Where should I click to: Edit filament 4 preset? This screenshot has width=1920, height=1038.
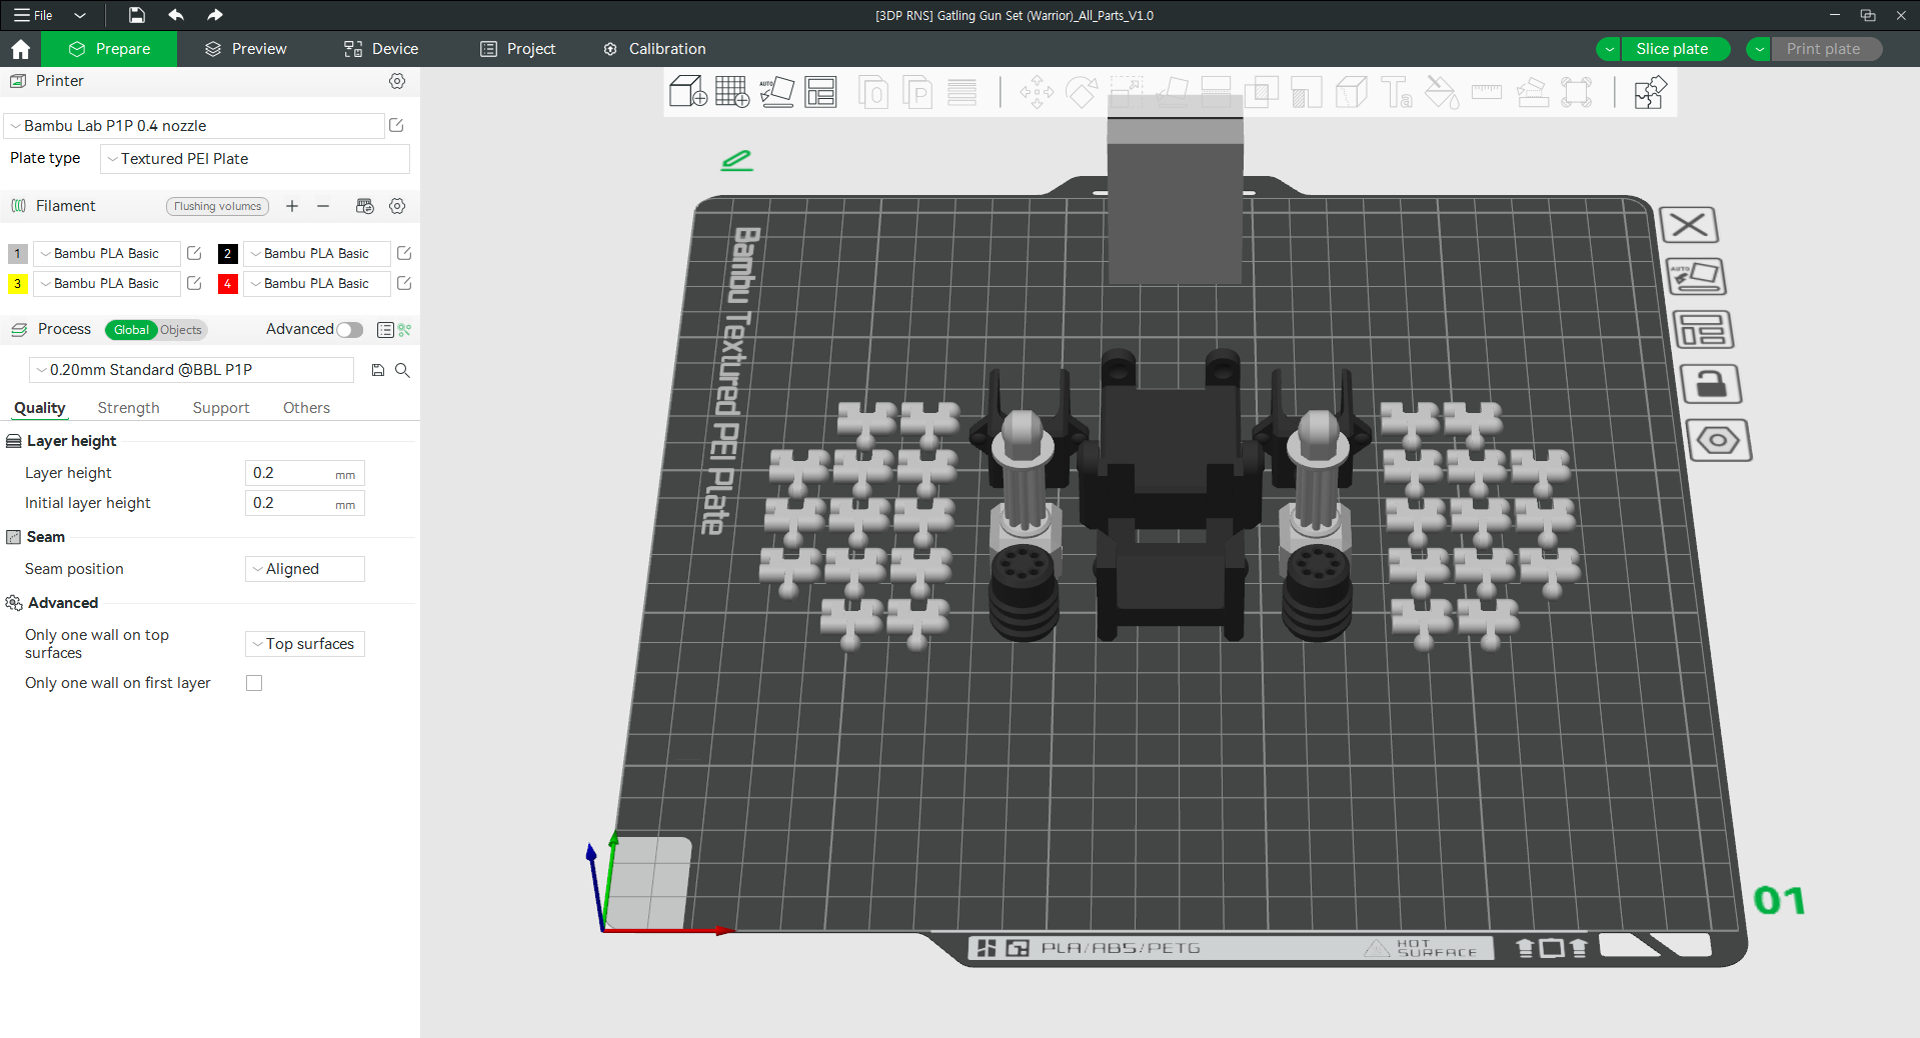(404, 284)
